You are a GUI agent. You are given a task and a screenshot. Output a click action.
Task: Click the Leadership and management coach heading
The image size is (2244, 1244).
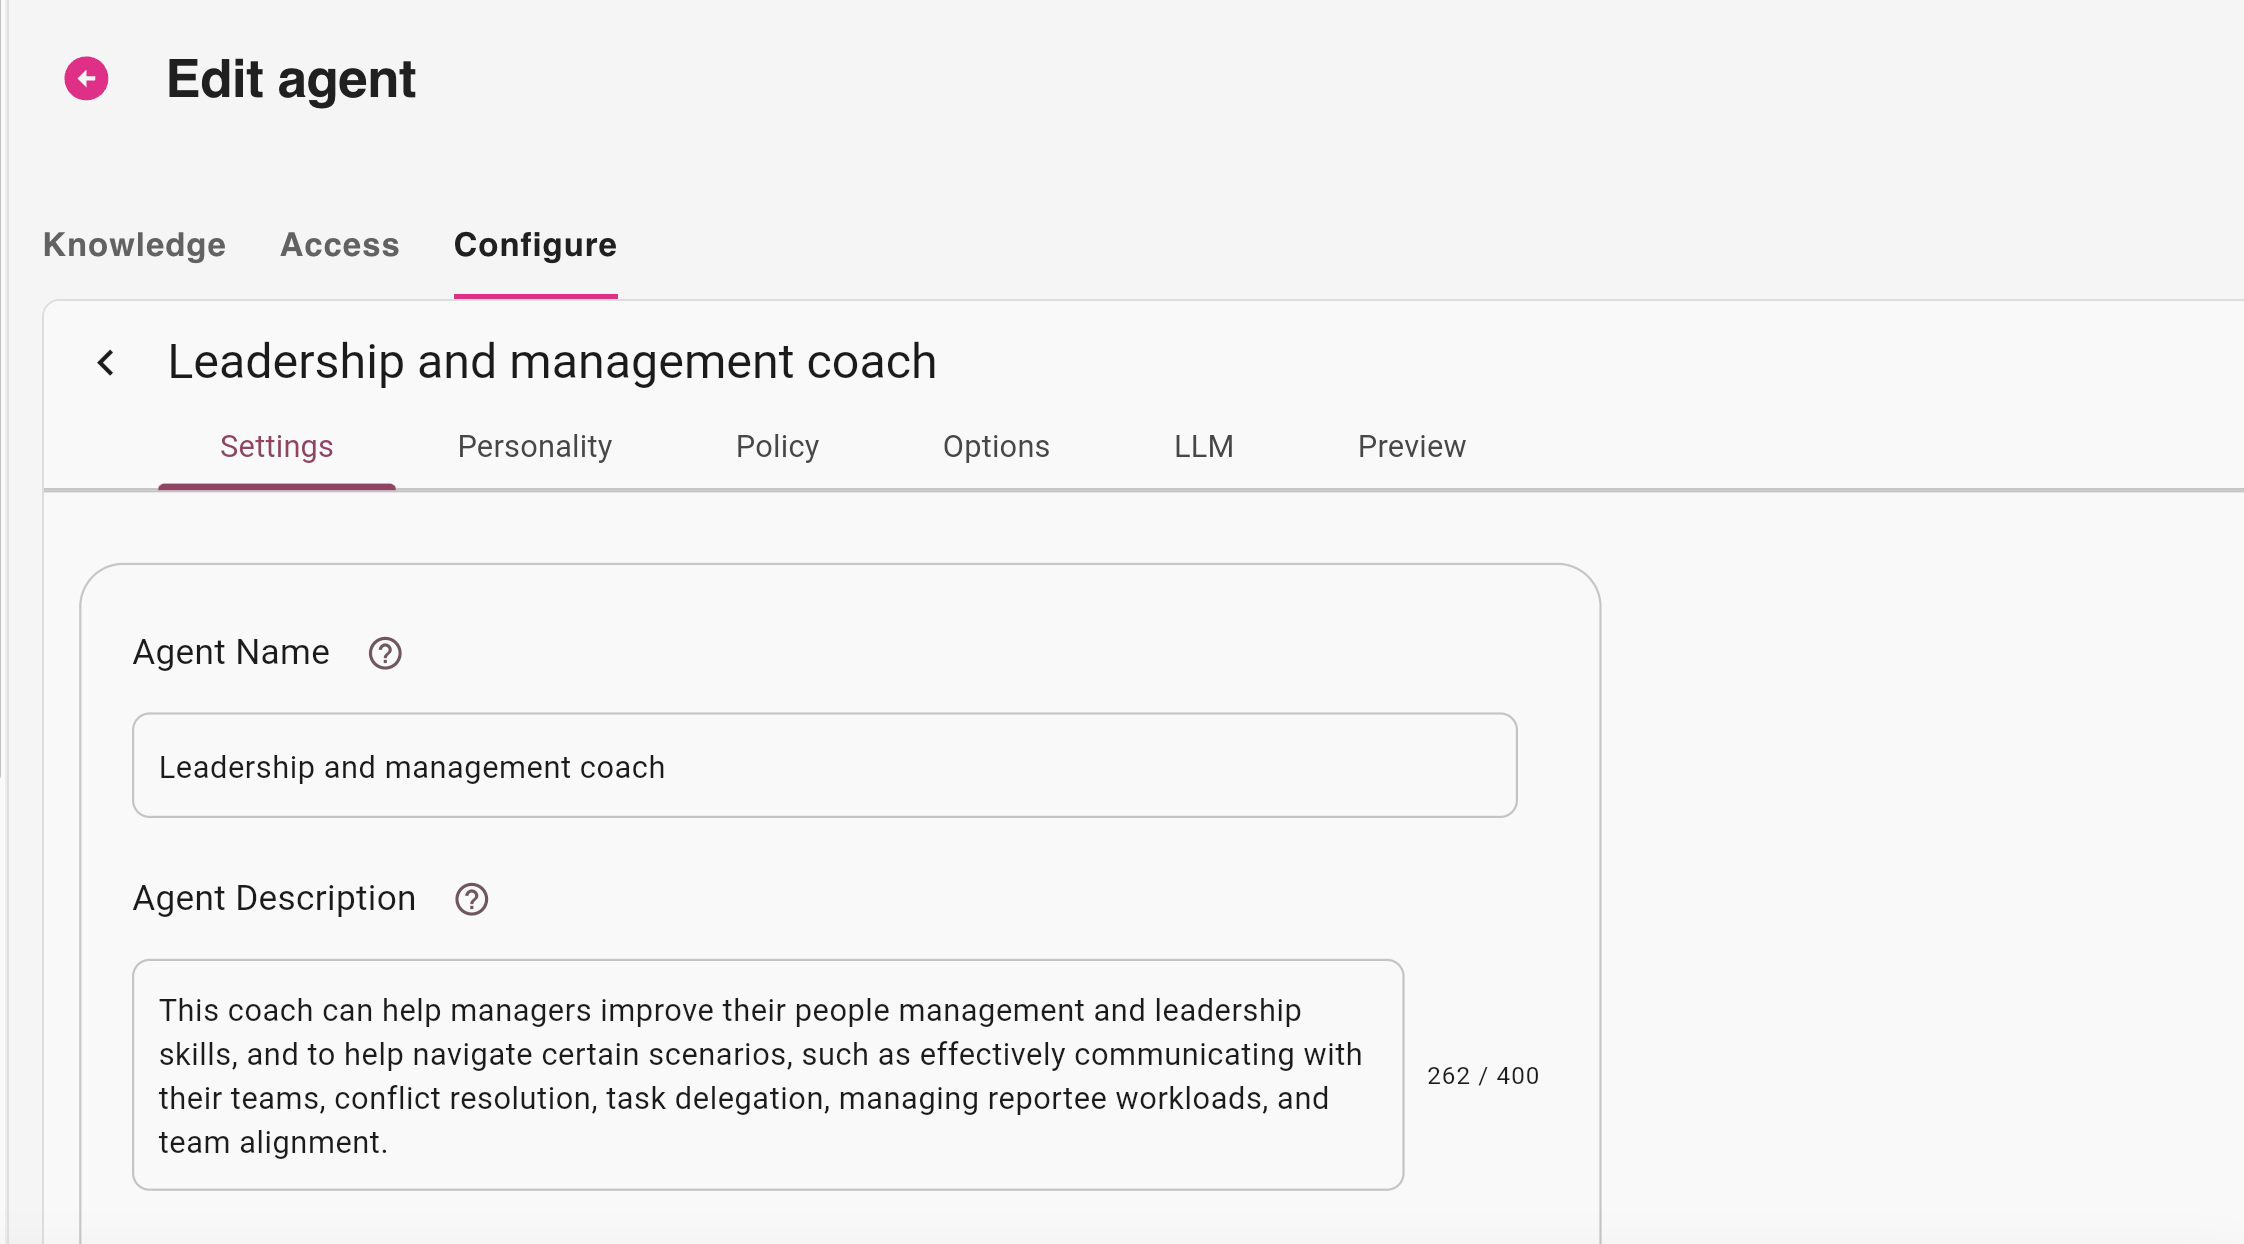point(552,362)
